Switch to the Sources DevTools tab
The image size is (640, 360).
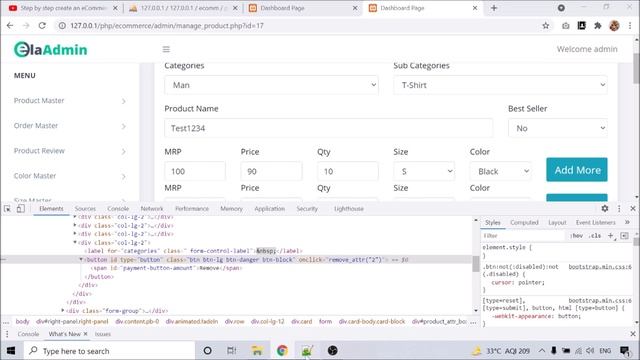(x=85, y=209)
